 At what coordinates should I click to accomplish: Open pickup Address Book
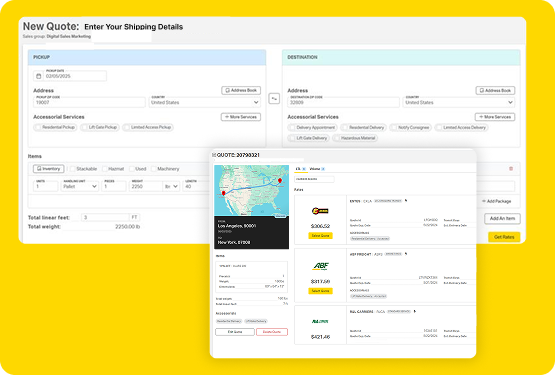click(241, 91)
